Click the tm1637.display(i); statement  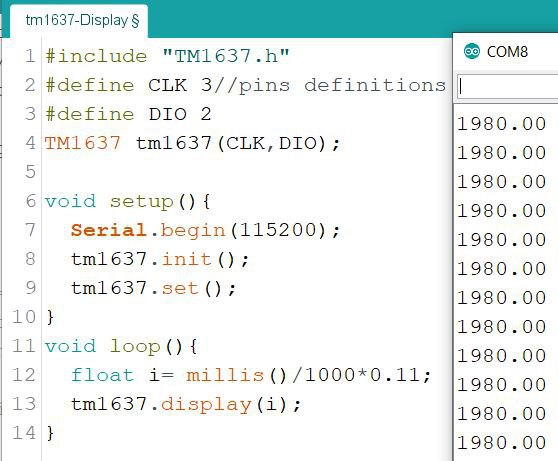coord(186,404)
